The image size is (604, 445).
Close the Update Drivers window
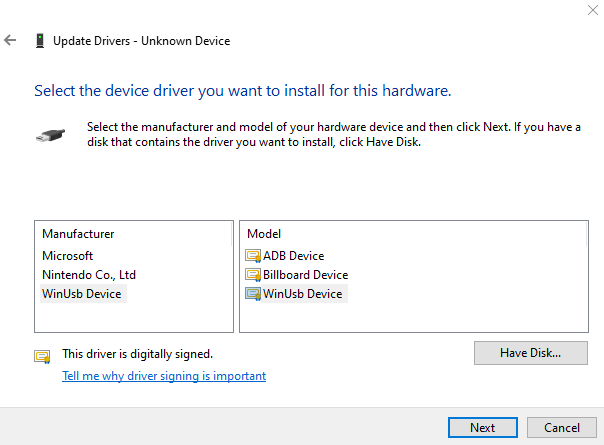click(593, 10)
